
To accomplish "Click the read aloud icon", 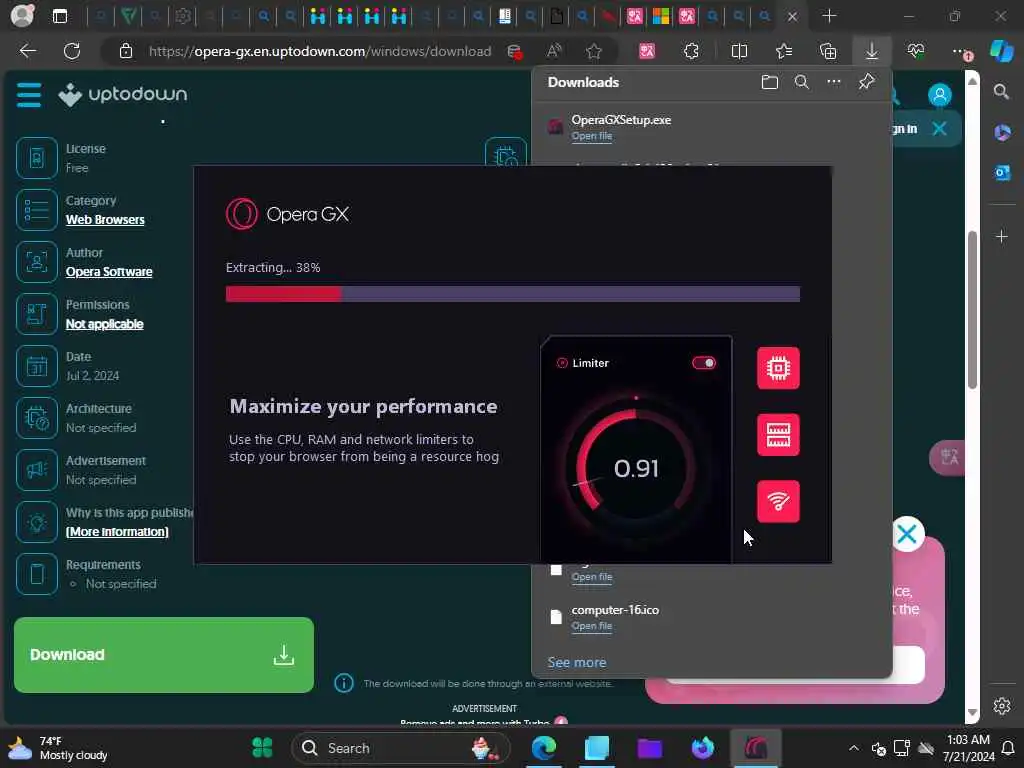I will [554, 51].
